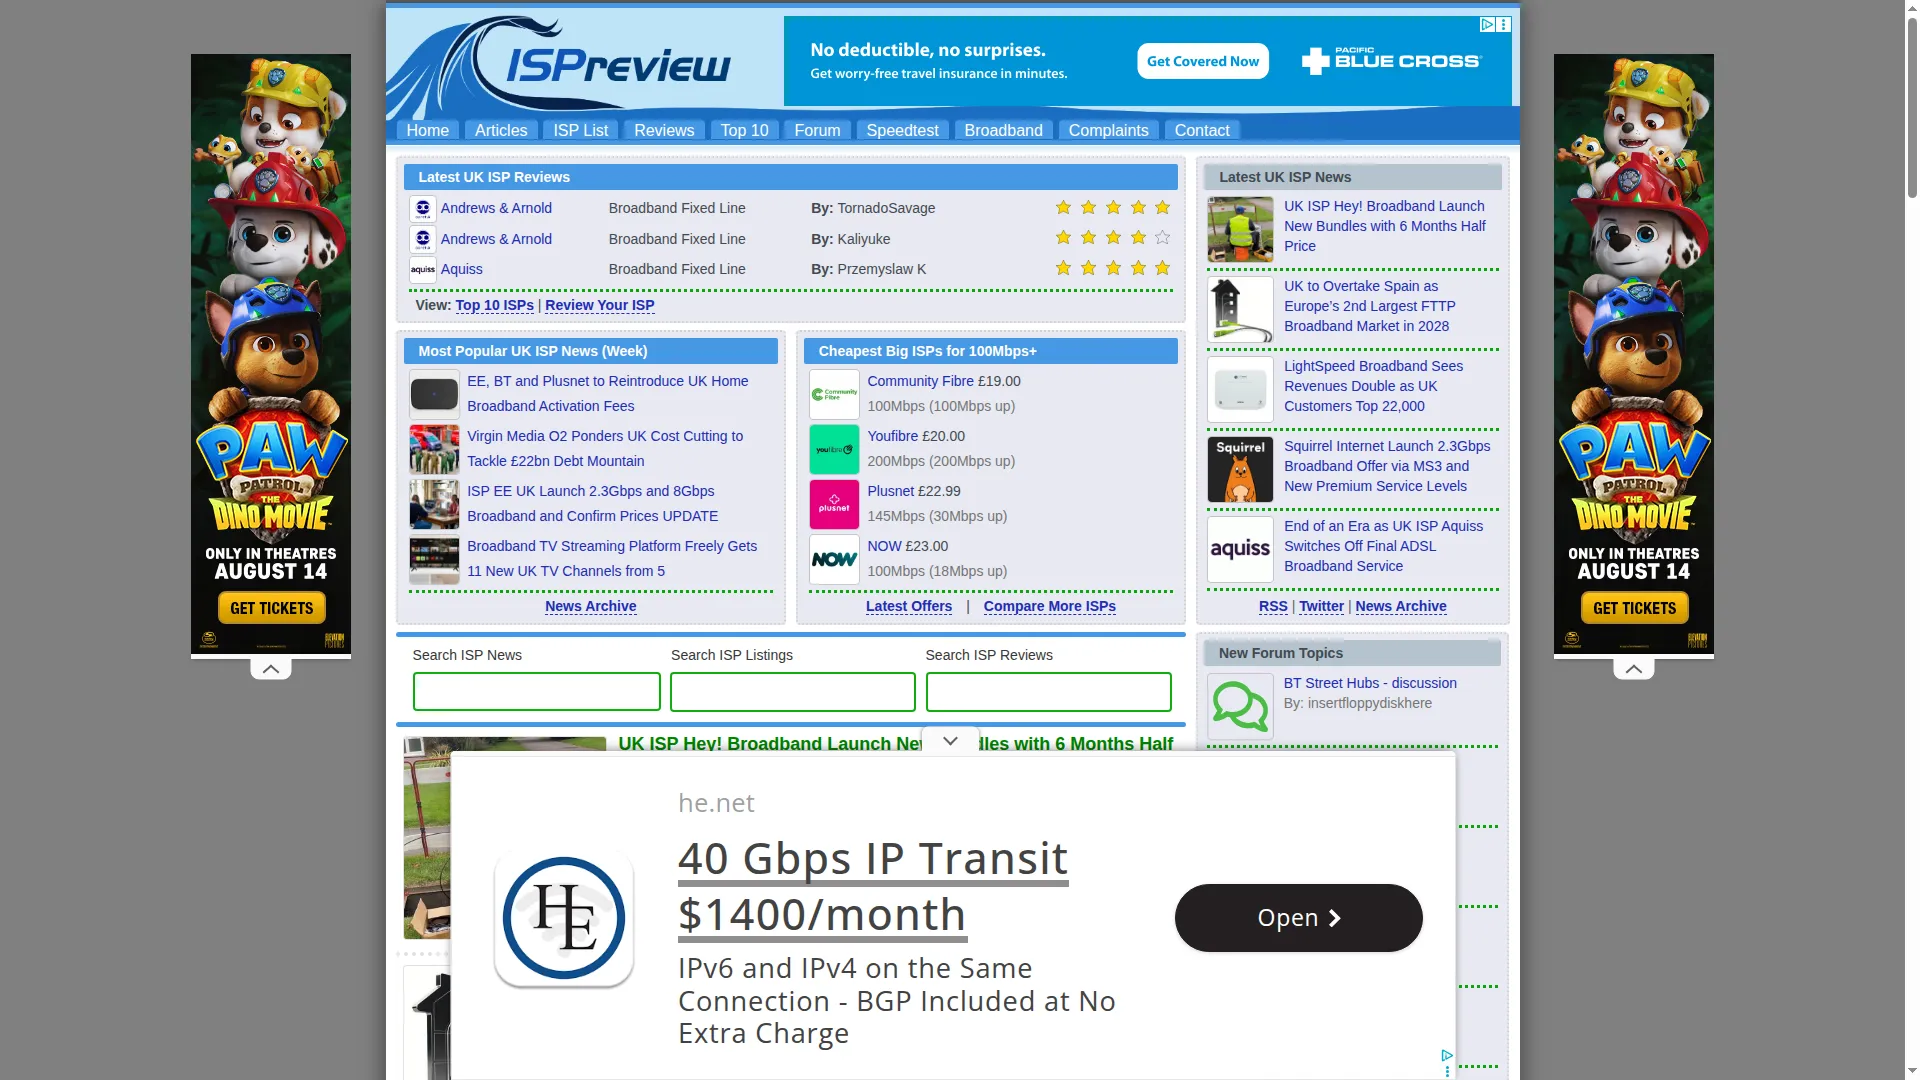Open BT Street Hubs discussion topic
1920x1080 pixels.
click(1370, 683)
